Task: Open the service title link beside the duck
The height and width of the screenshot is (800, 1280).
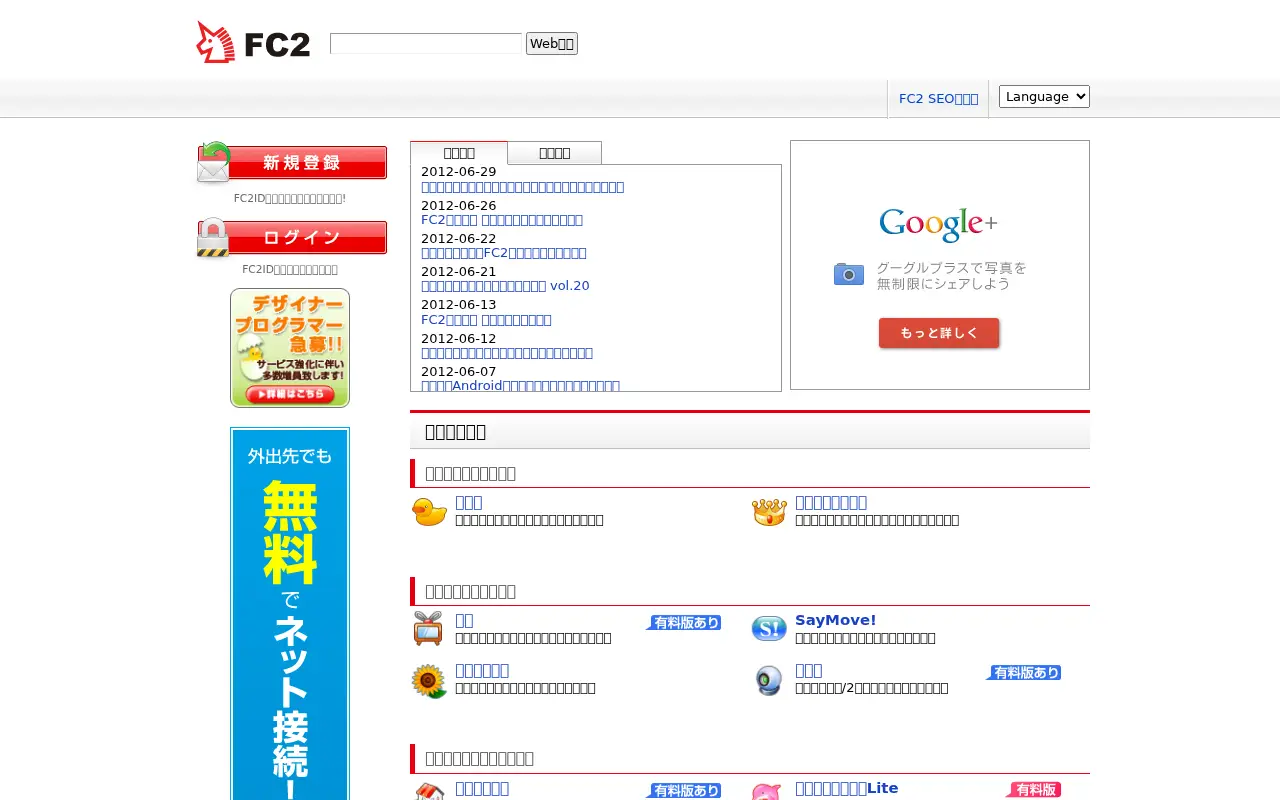Action: click(x=468, y=502)
